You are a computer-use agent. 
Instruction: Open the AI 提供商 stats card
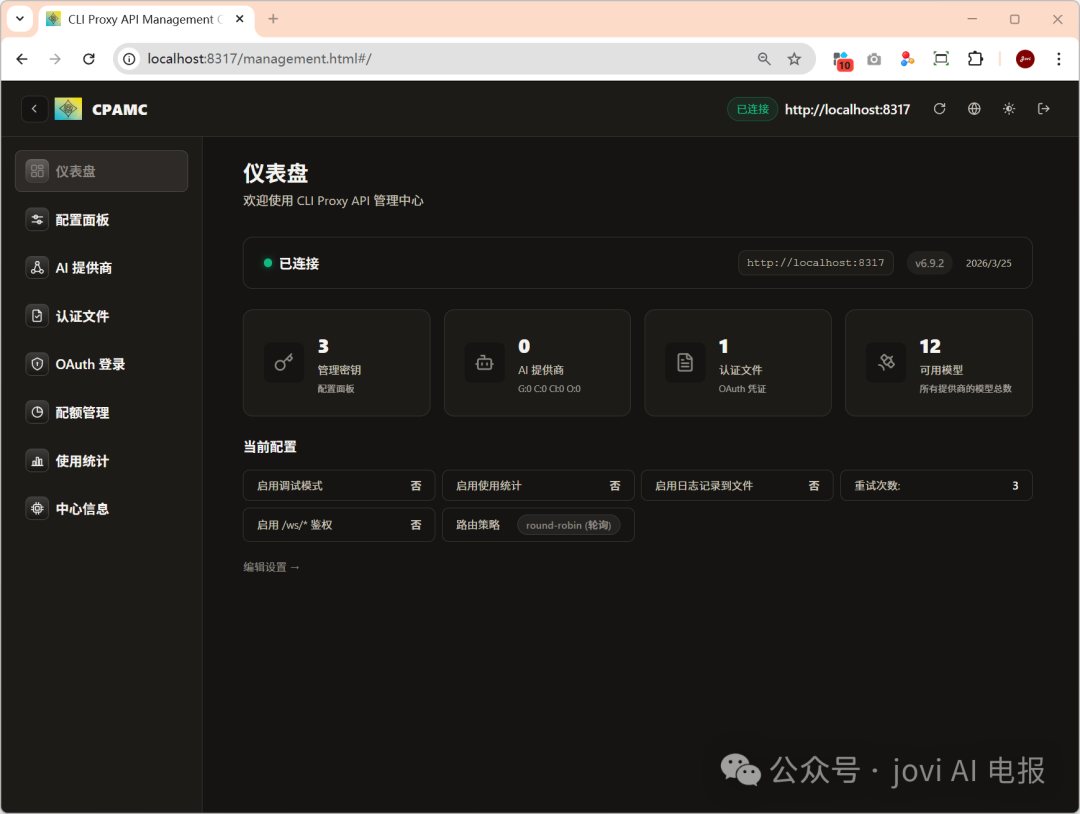537,362
